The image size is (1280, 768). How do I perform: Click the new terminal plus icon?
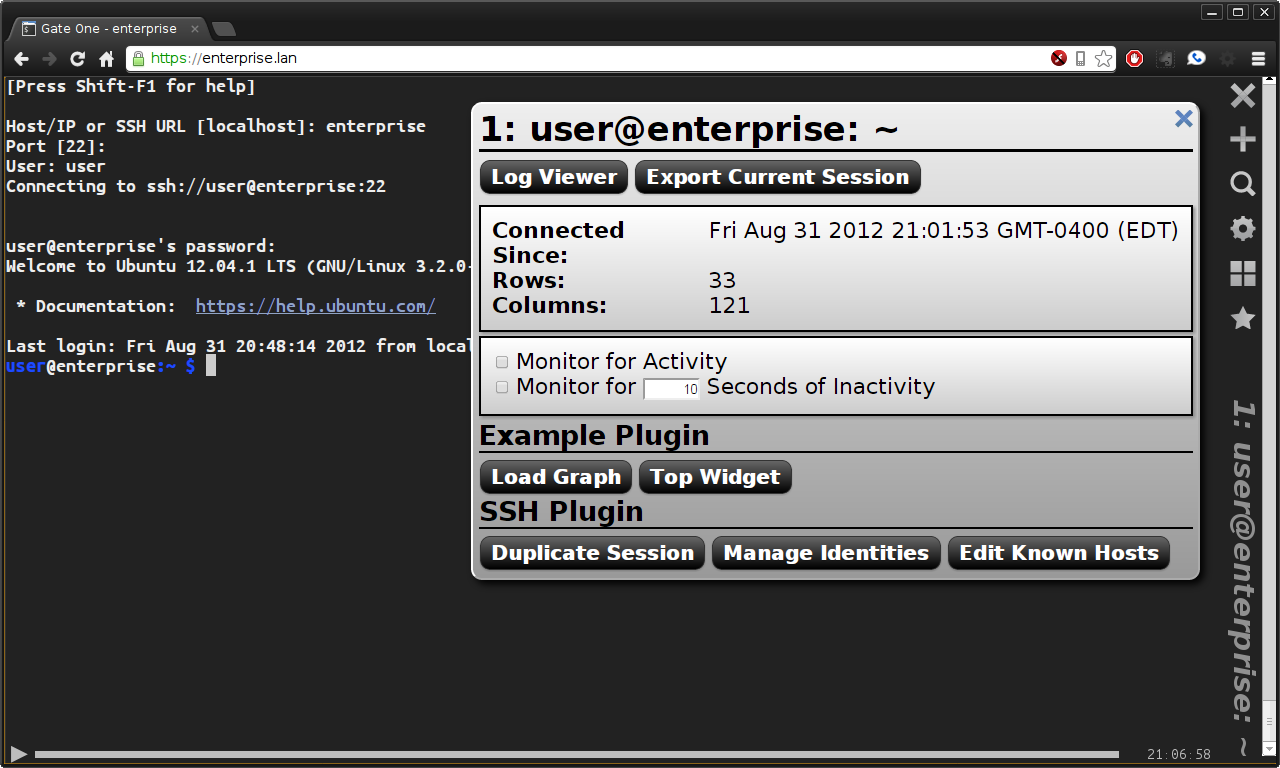(x=1242, y=139)
